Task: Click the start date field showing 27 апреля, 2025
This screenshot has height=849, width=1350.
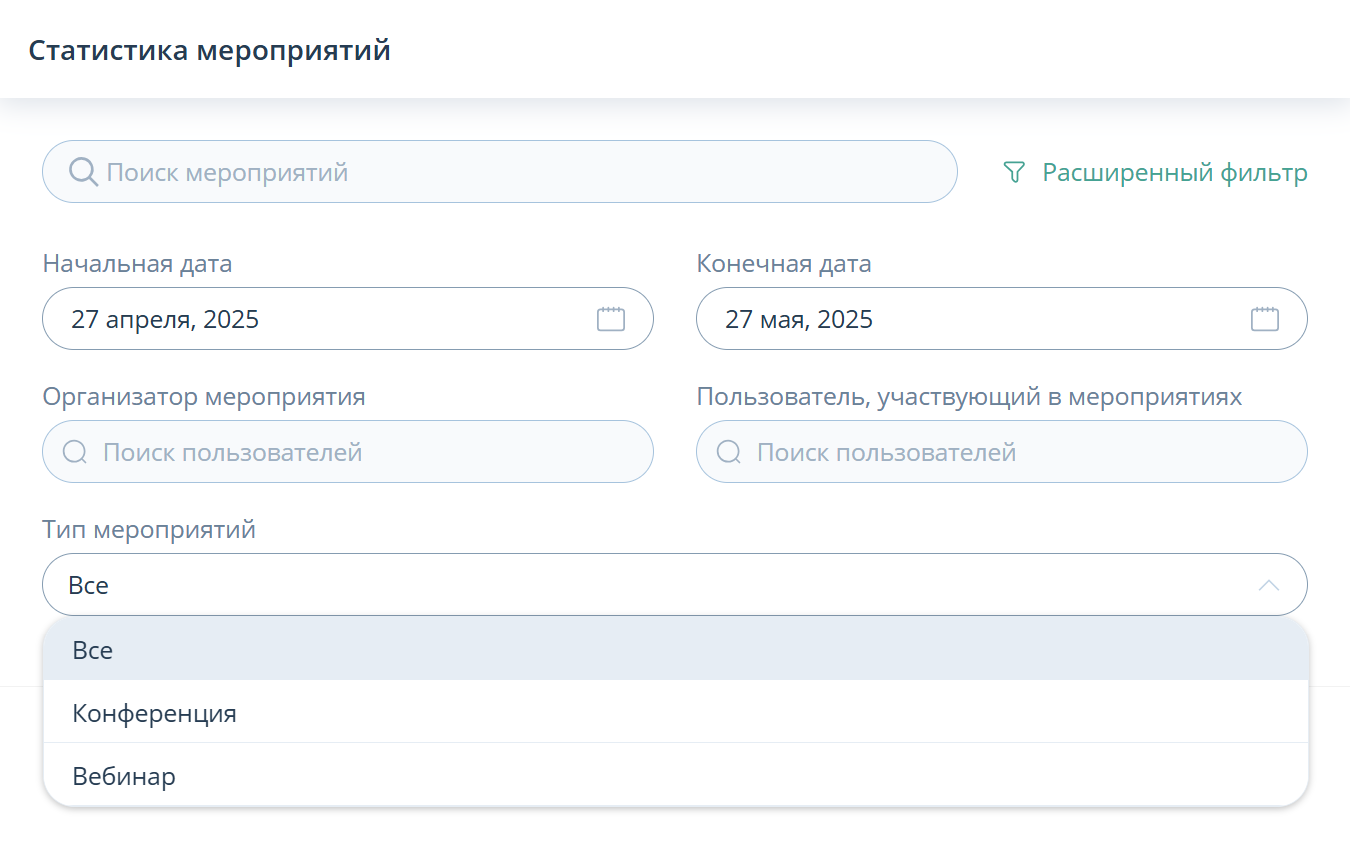Action: point(300,318)
